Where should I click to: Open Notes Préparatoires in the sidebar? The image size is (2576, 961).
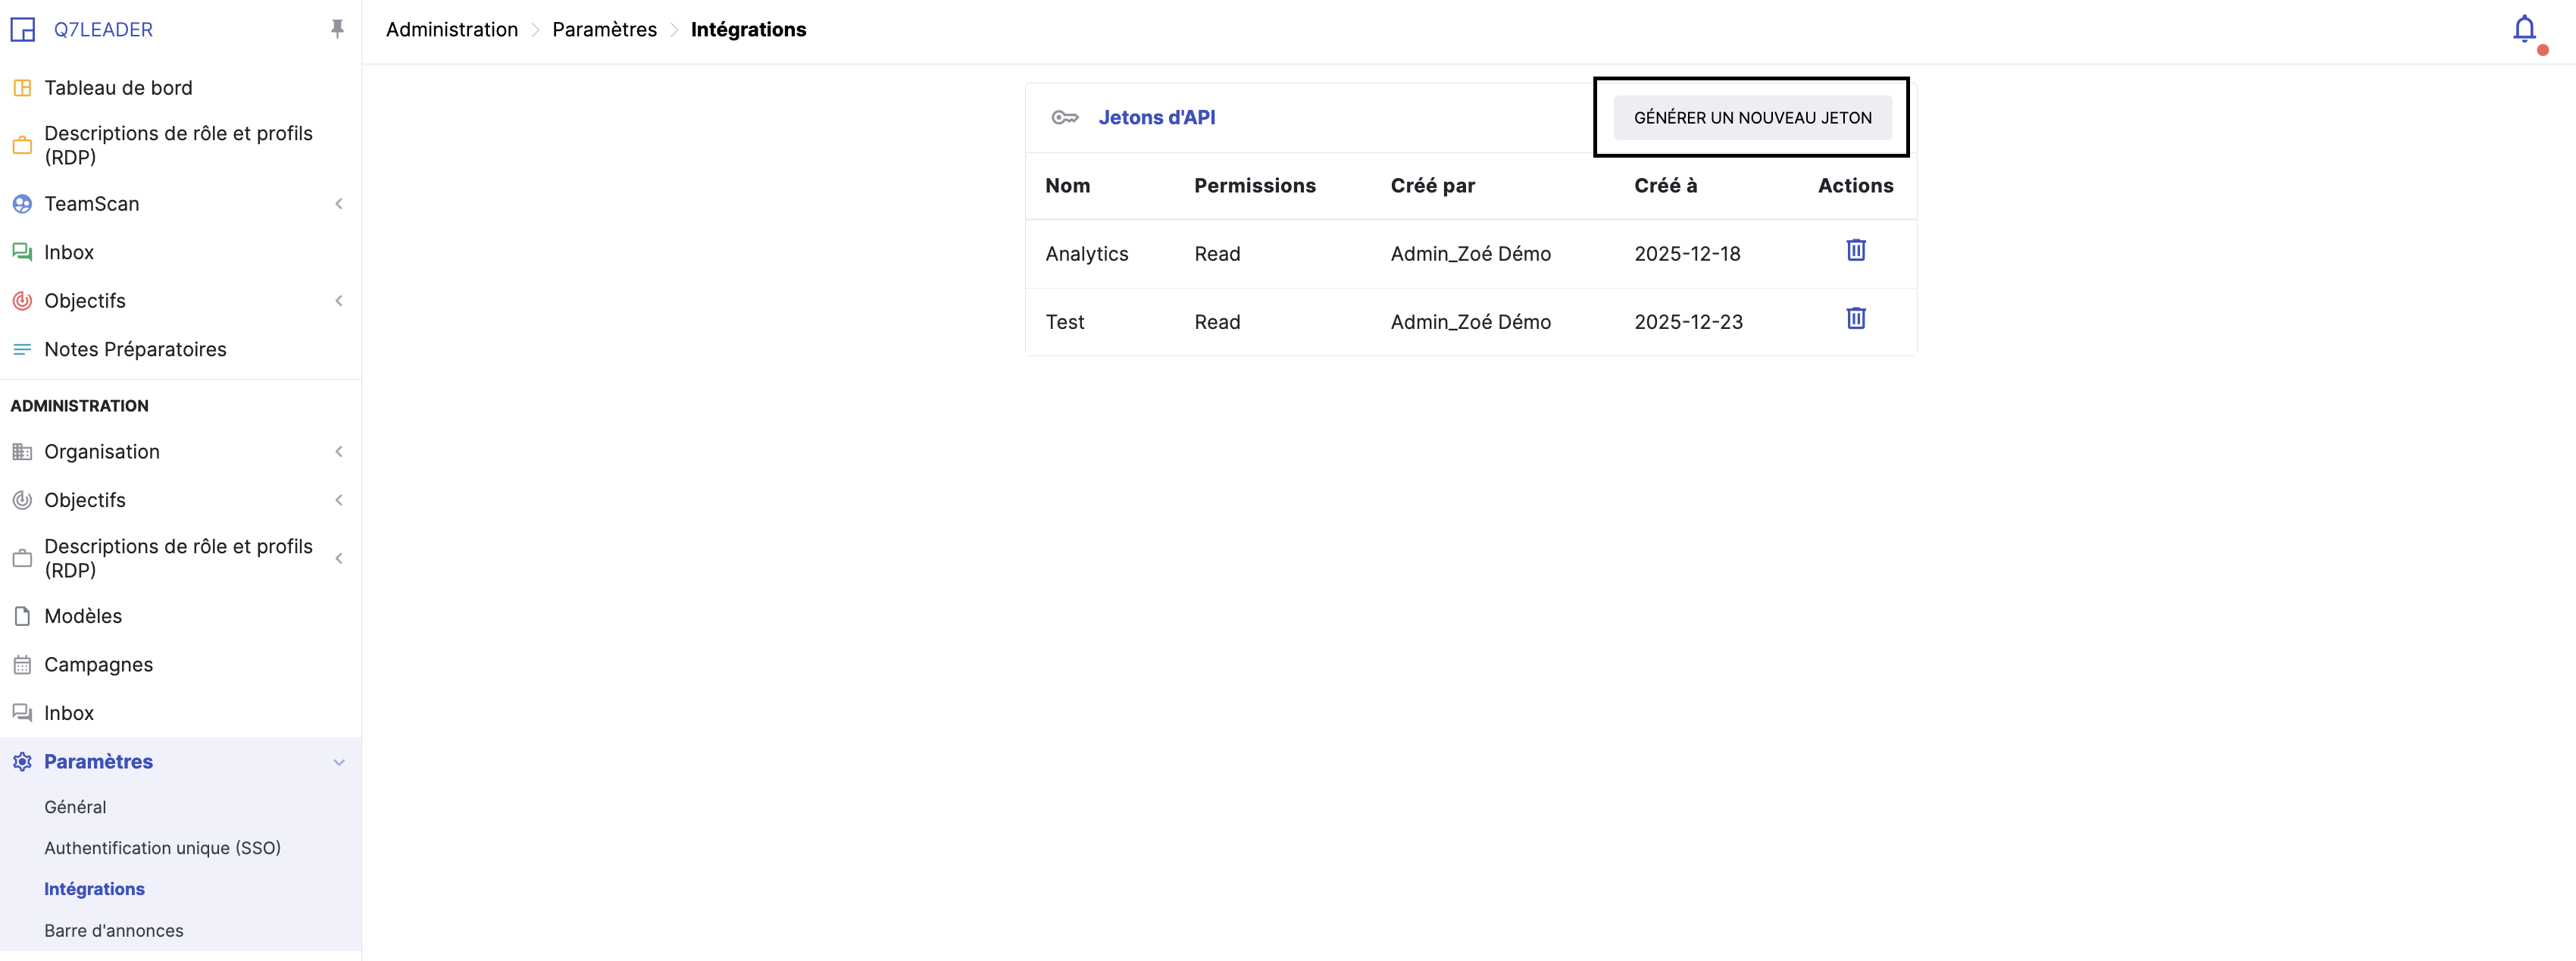(135, 349)
